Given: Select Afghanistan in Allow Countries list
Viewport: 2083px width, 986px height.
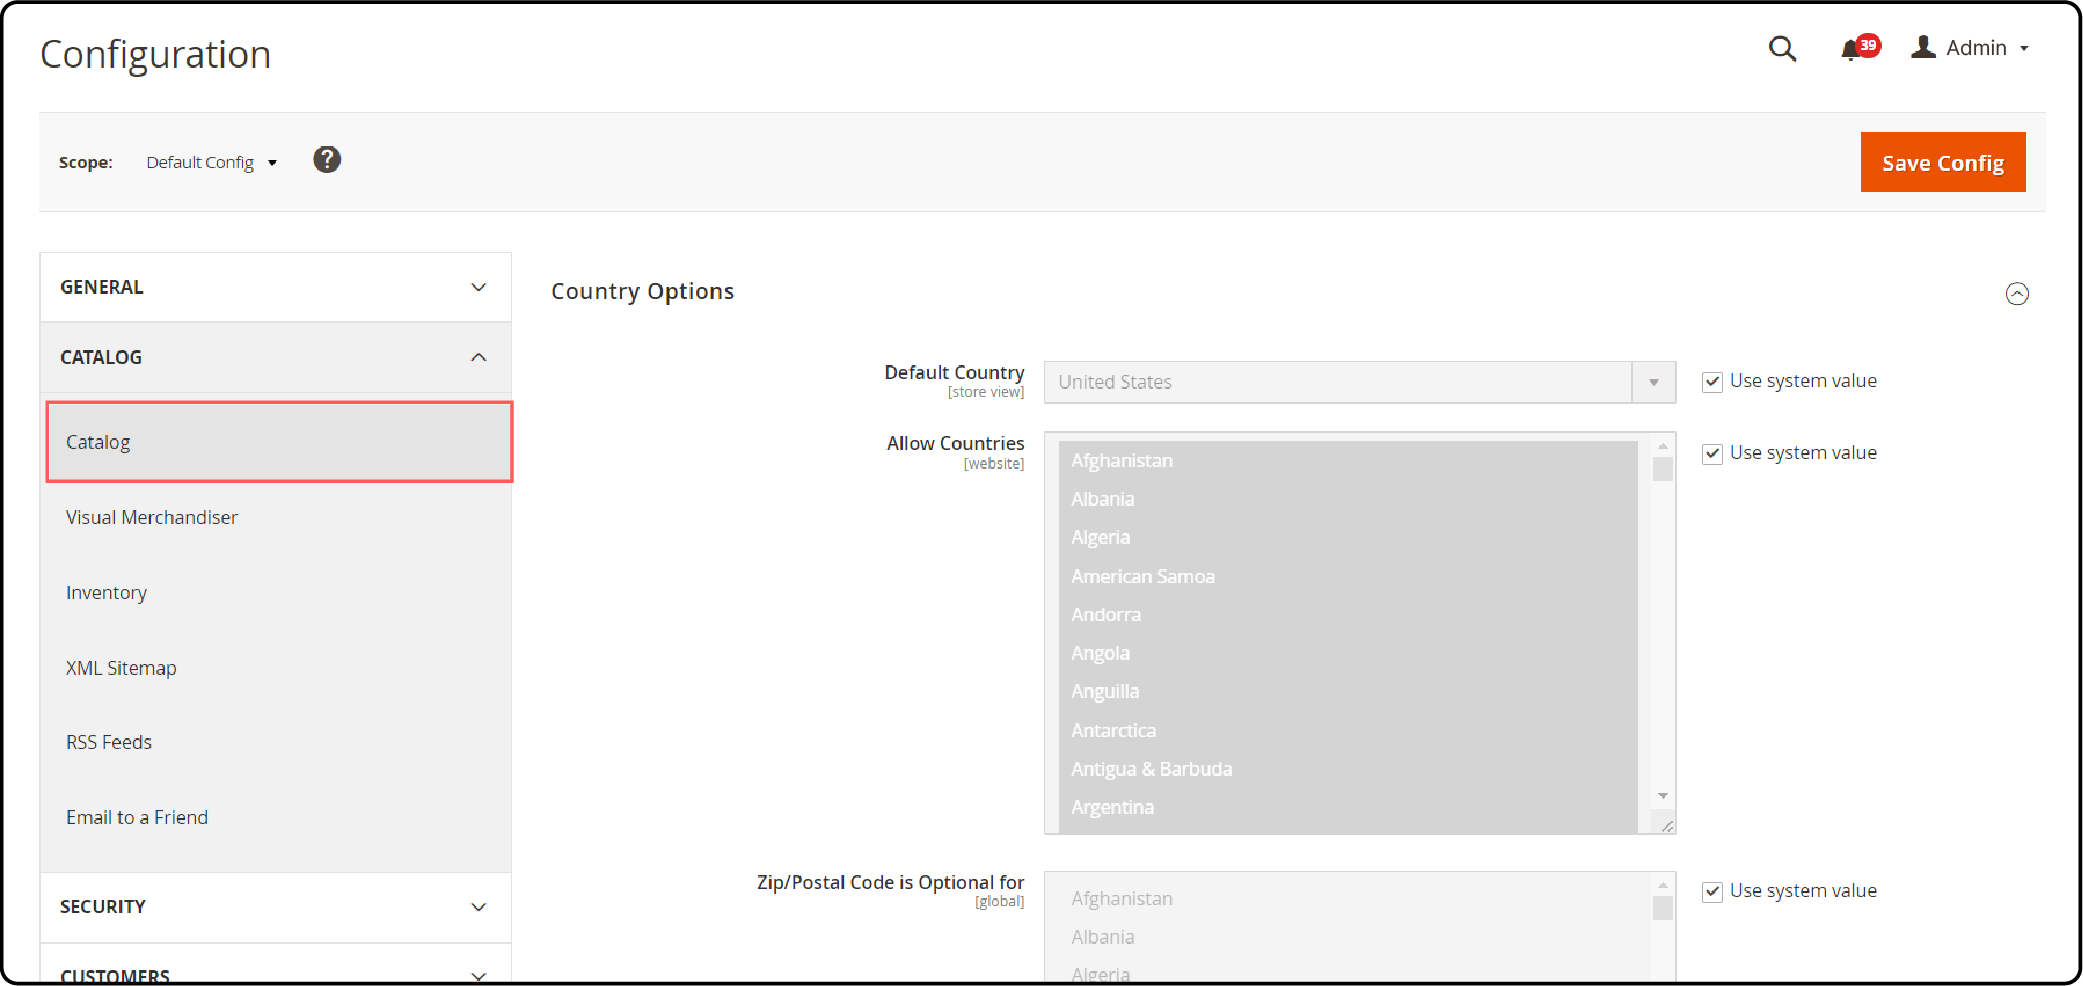Looking at the screenshot, I should [1348, 461].
